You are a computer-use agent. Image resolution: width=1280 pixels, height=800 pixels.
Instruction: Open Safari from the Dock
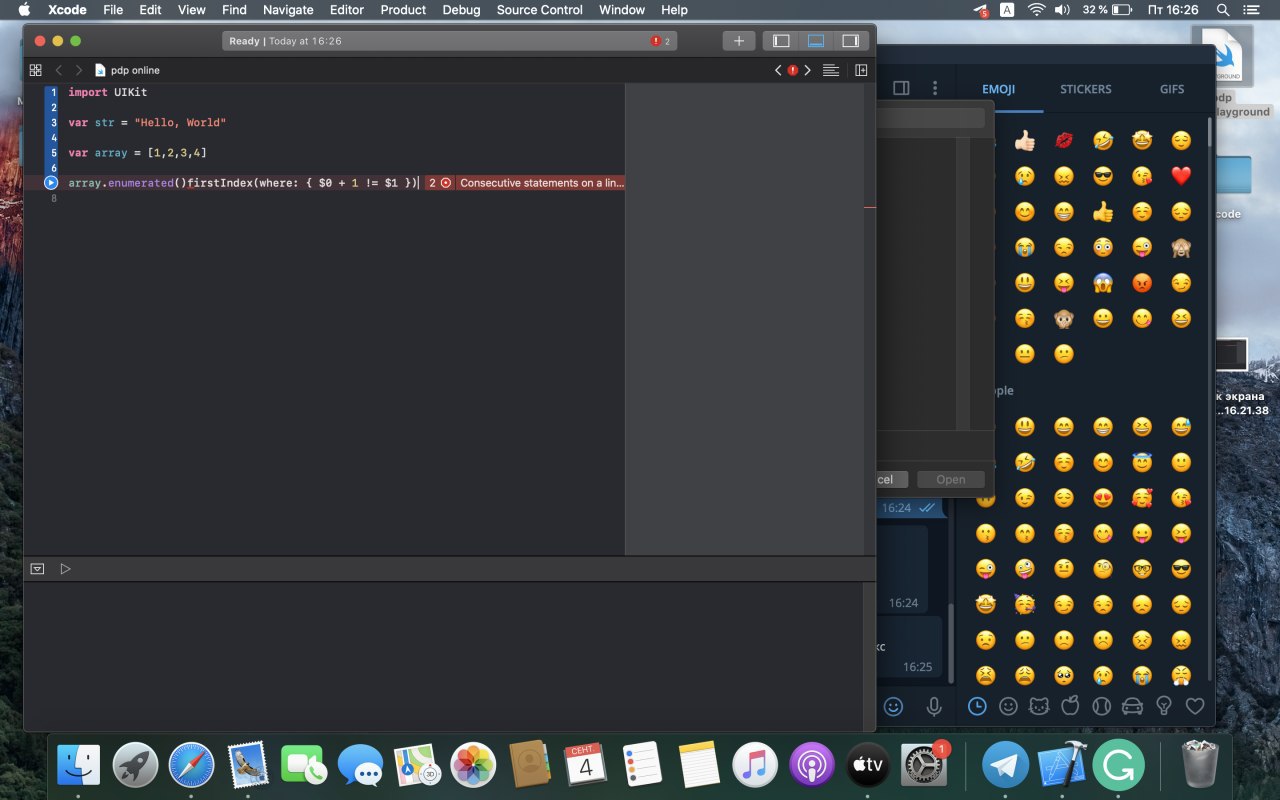[191, 766]
